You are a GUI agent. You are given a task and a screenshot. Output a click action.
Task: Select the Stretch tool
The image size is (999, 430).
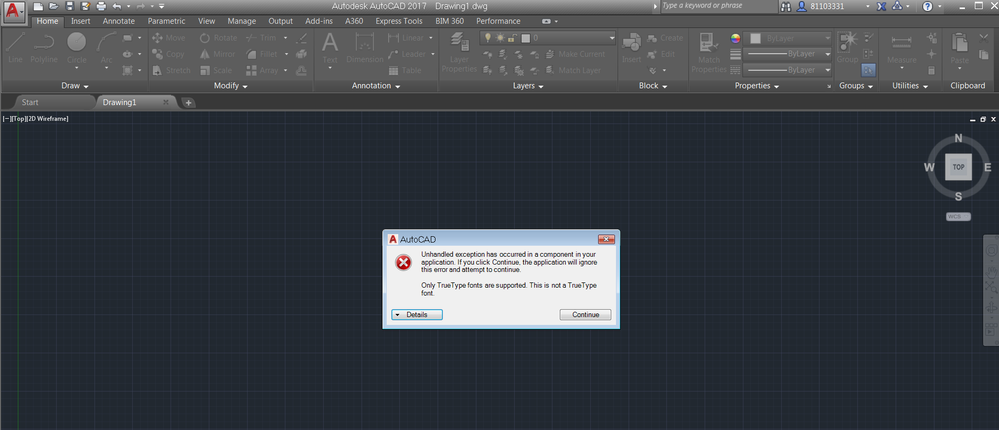coord(171,70)
